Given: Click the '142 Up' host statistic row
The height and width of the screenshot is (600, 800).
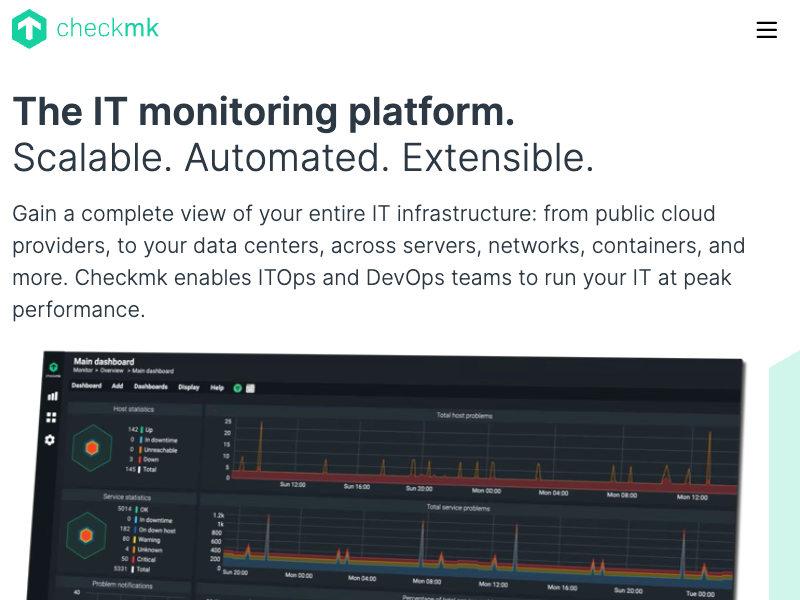Looking at the screenshot, I should [x=140, y=430].
